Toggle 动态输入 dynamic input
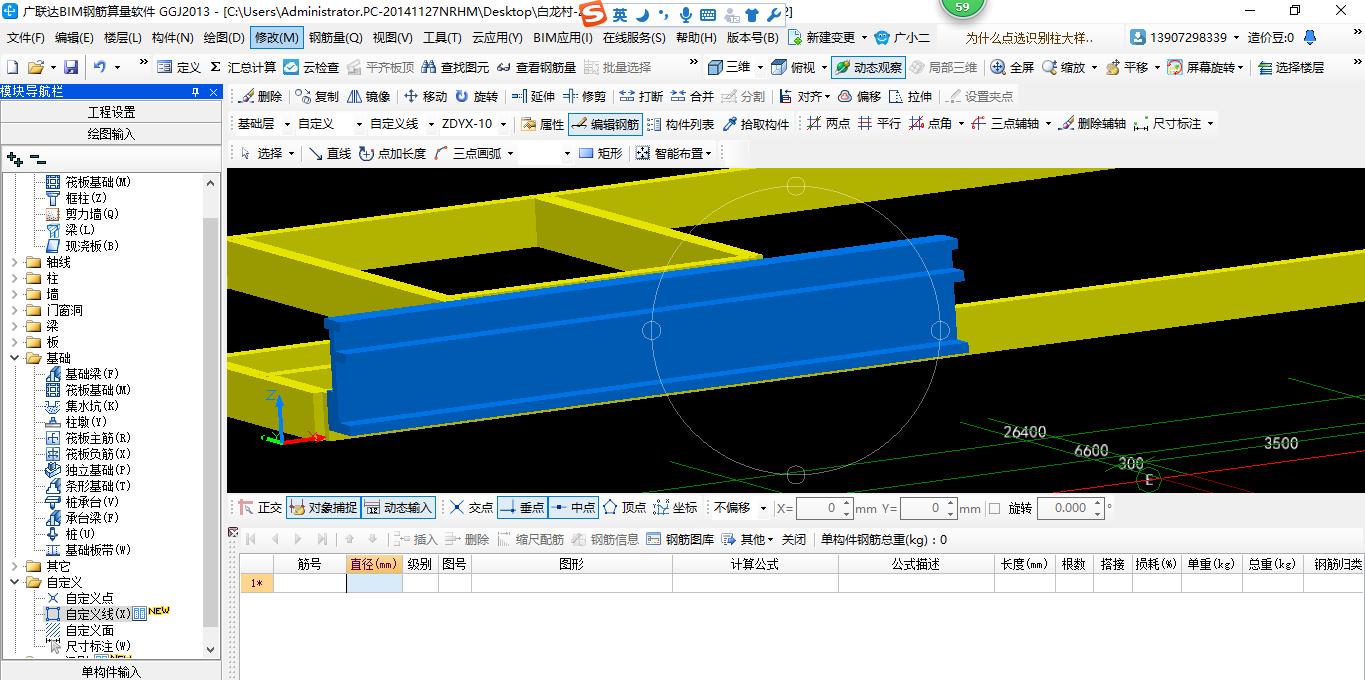Viewport: 1365px width, 680px height. (x=398, y=508)
